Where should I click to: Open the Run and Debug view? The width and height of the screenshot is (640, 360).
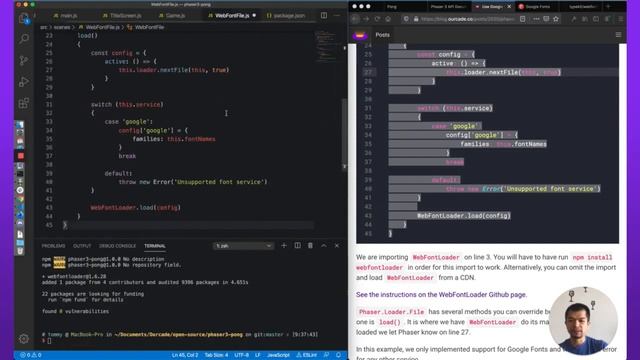pos(24,82)
